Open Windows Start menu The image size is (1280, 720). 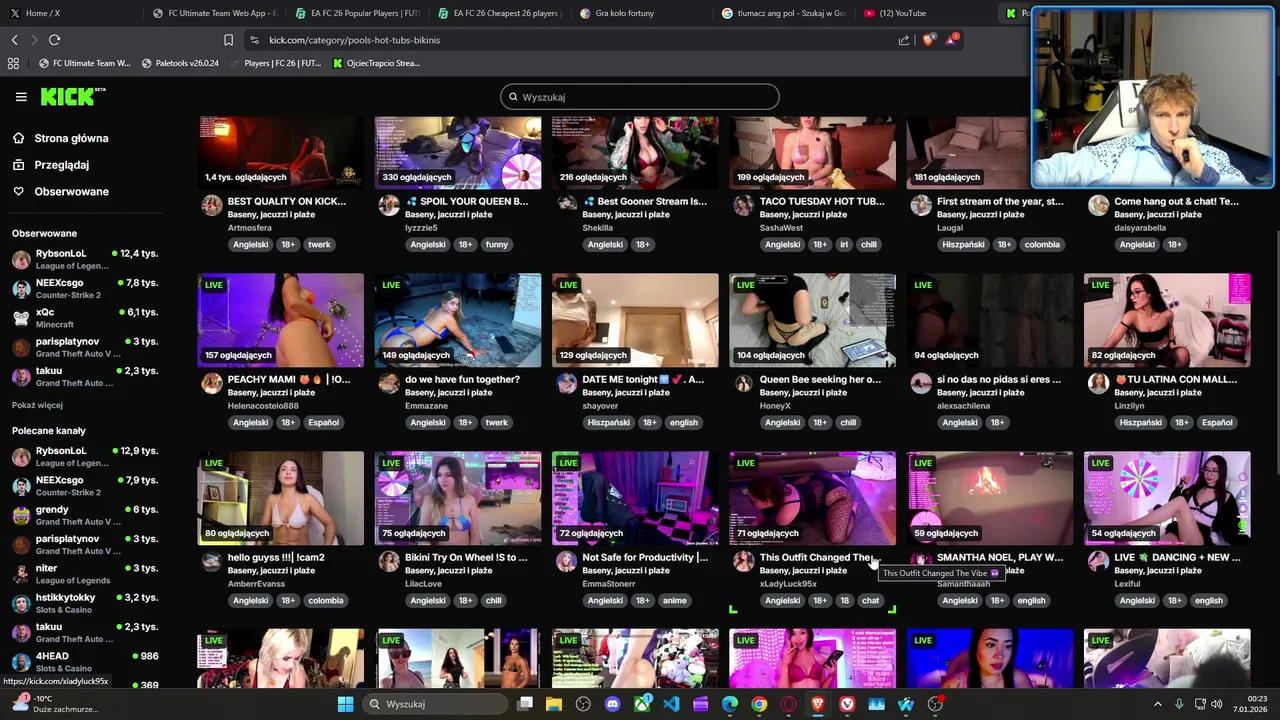[345, 704]
